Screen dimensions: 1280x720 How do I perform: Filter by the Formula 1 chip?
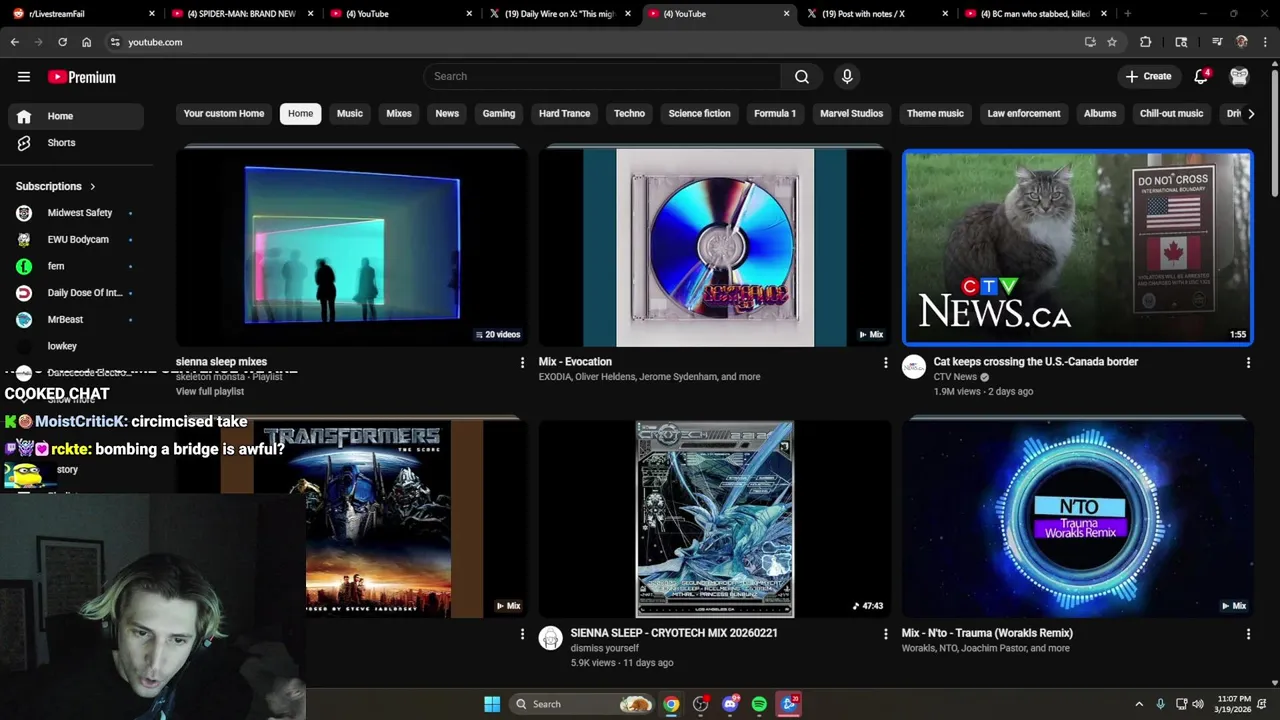[775, 114]
